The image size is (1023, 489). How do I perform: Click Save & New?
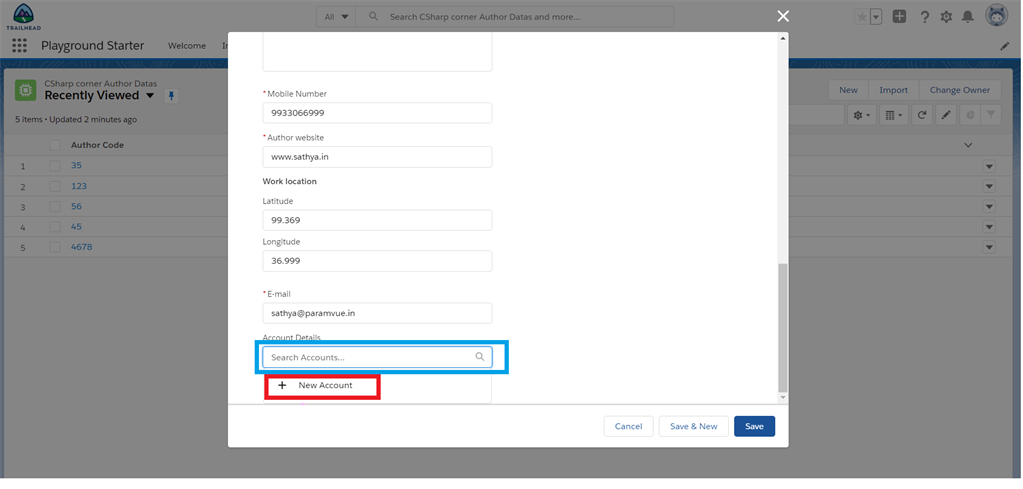694,426
